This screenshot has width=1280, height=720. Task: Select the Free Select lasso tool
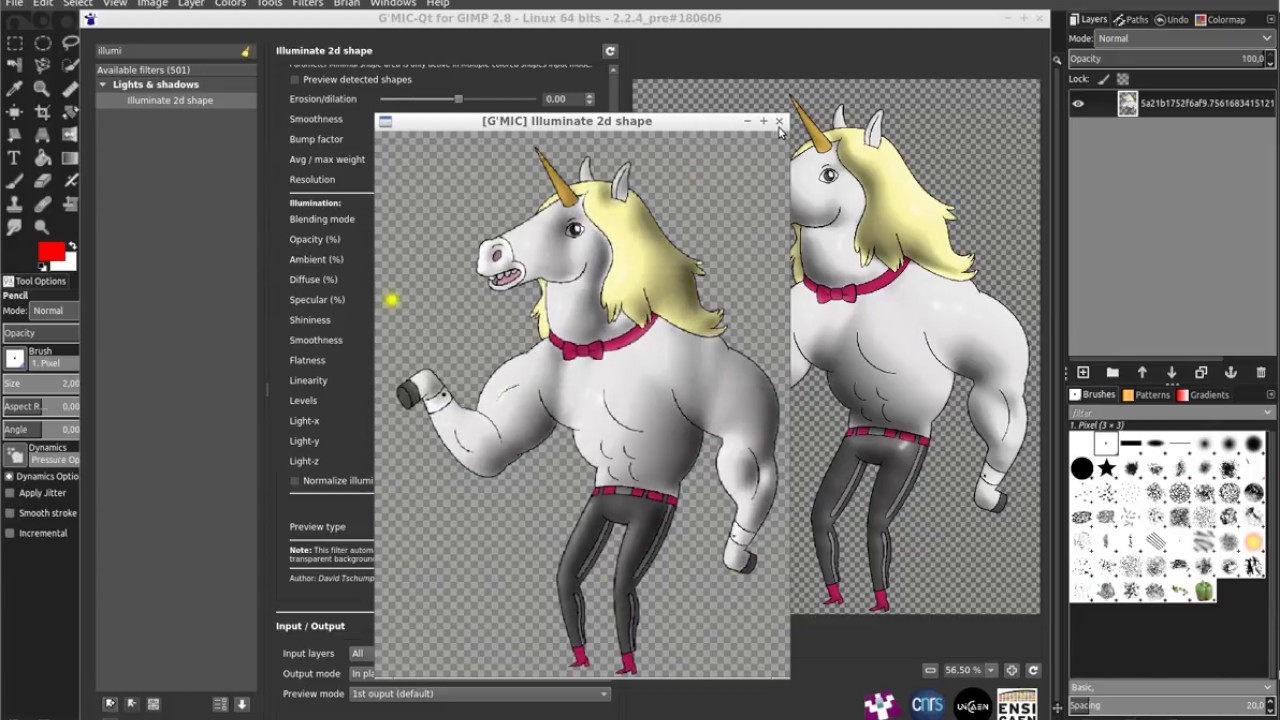point(70,43)
